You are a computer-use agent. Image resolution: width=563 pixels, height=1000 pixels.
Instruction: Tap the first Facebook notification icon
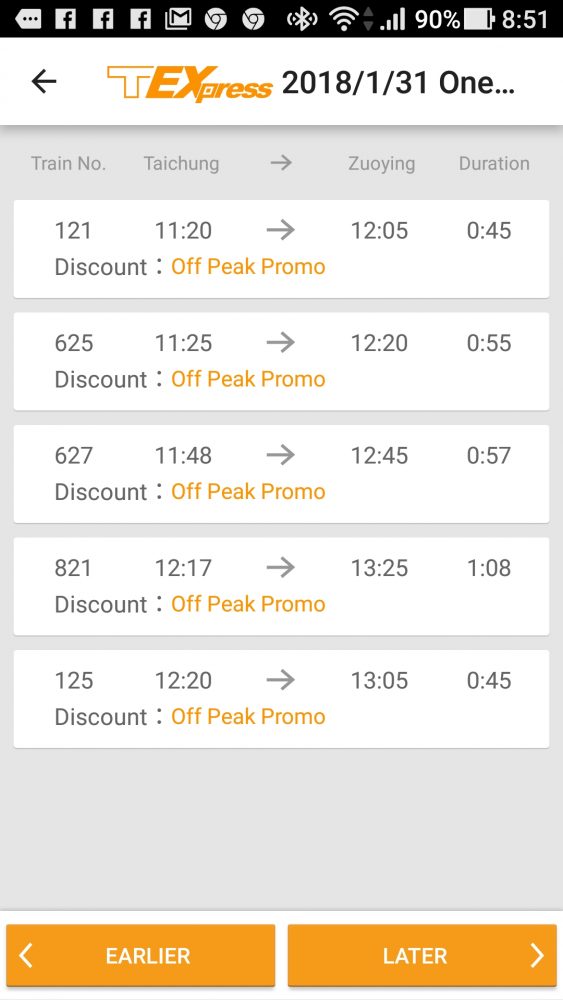pyautogui.click(x=66, y=19)
